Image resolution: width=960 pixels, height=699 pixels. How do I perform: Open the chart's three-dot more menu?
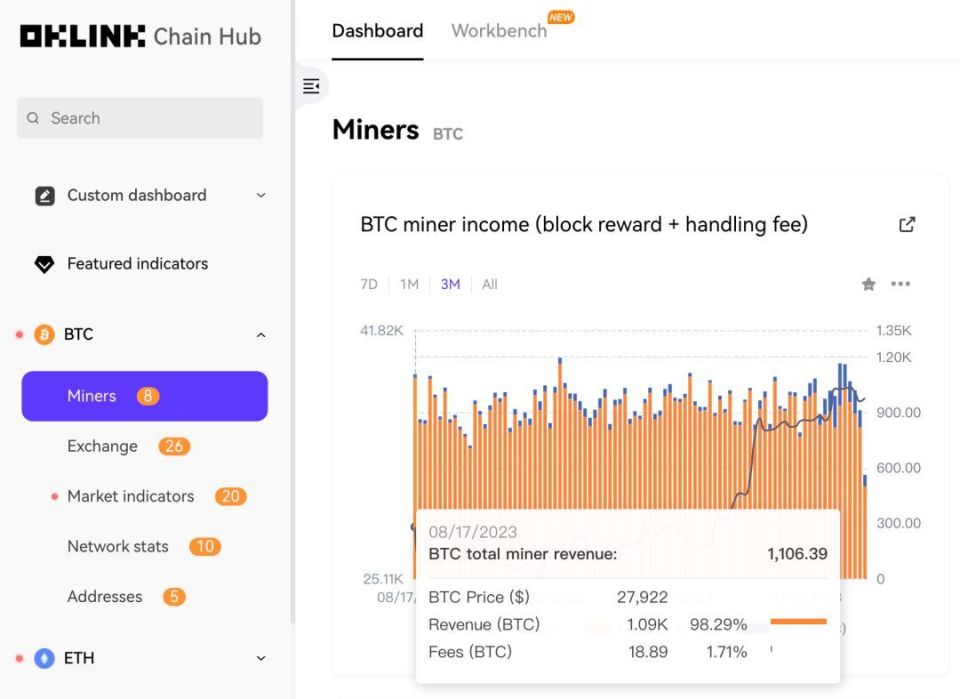coord(901,284)
